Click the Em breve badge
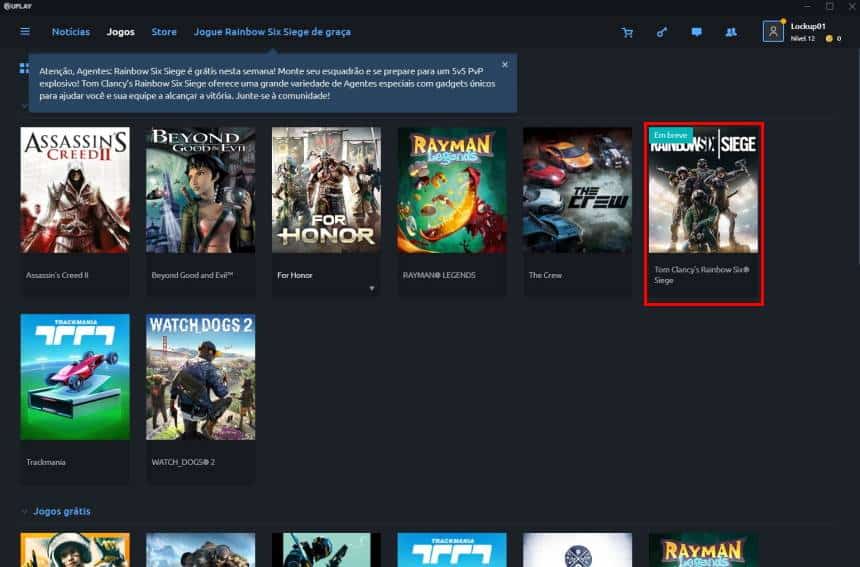Viewport: 860px width, 567px height. tap(671, 135)
